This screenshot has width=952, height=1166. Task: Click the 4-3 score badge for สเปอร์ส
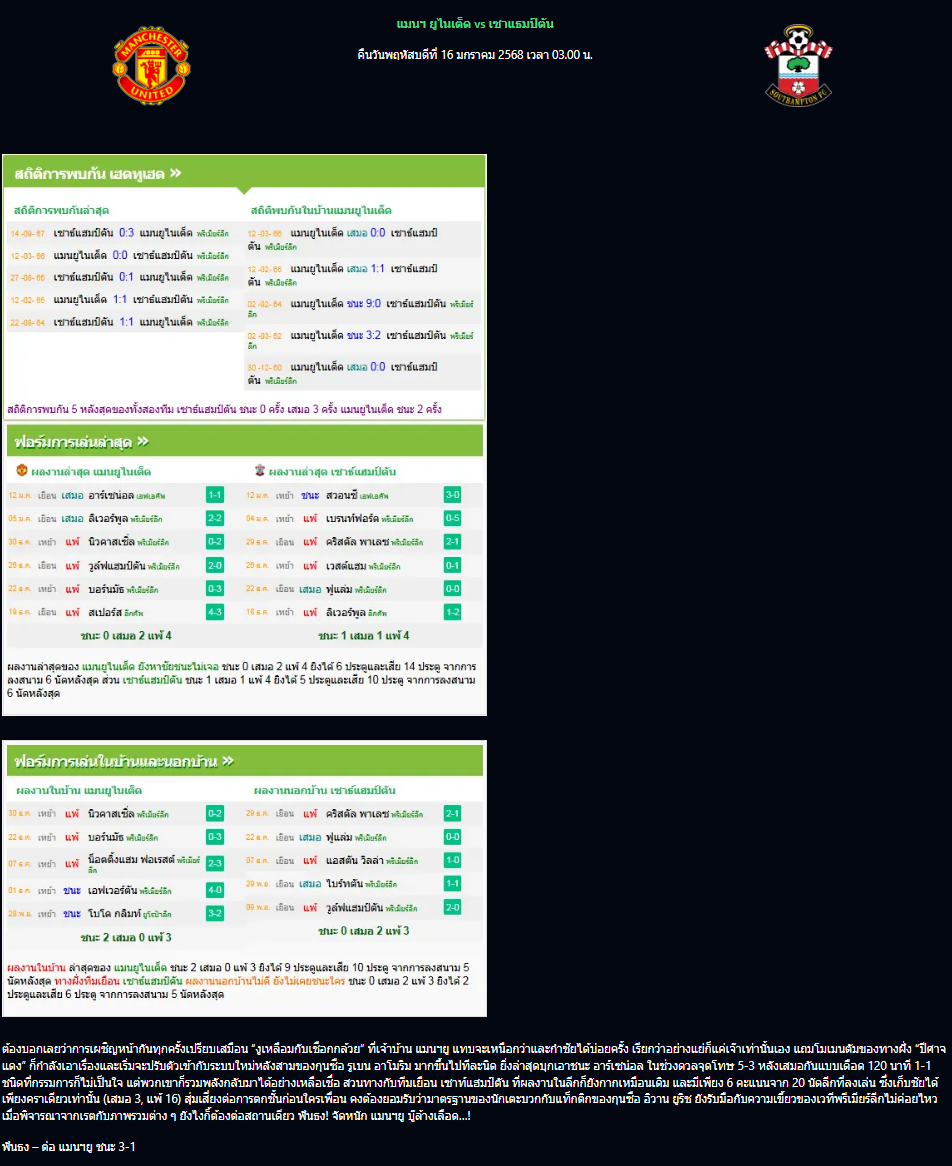pos(214,612)
